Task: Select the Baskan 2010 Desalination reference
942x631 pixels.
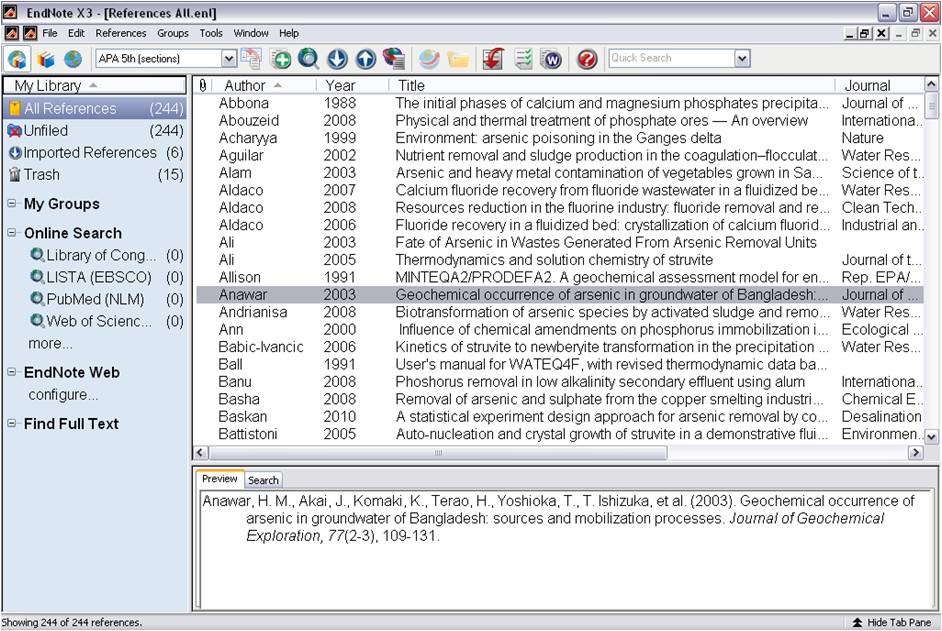Action: point(560,417)
